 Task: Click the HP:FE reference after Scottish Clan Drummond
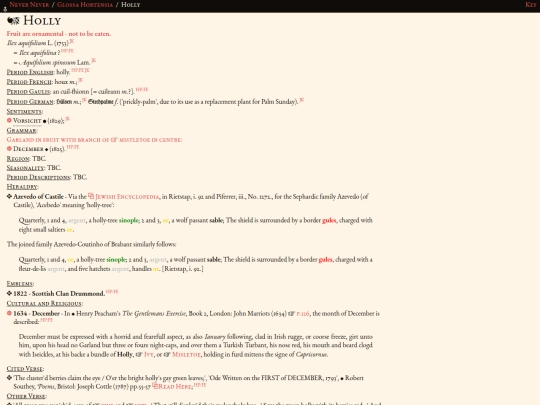coord(112,292)
